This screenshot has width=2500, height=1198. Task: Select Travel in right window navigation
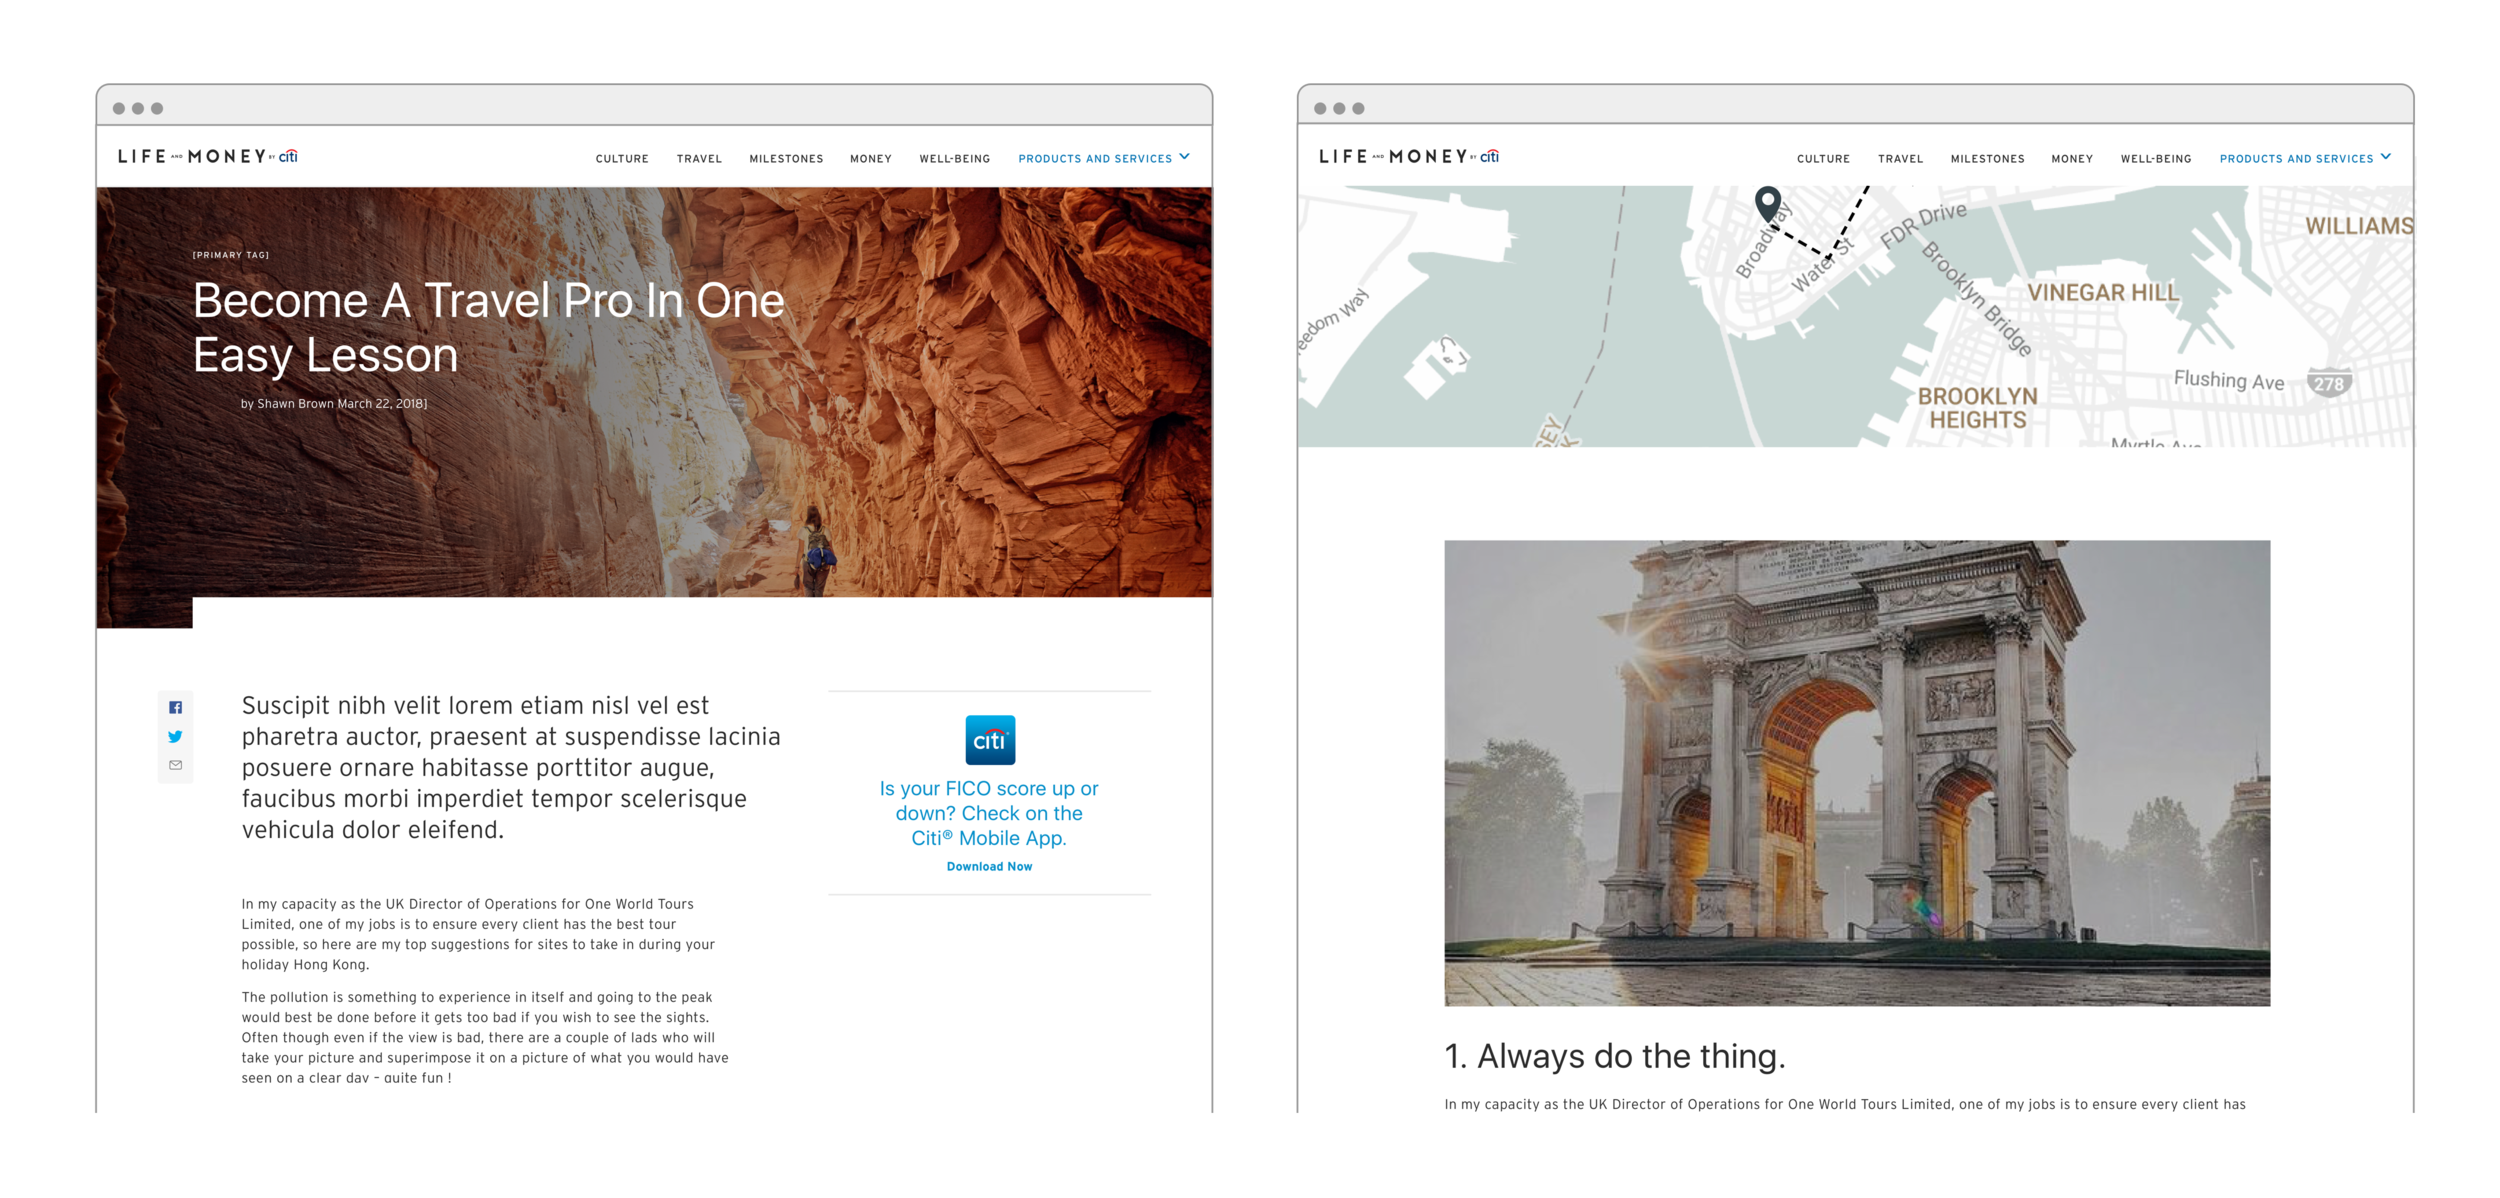click(1900, 159)
